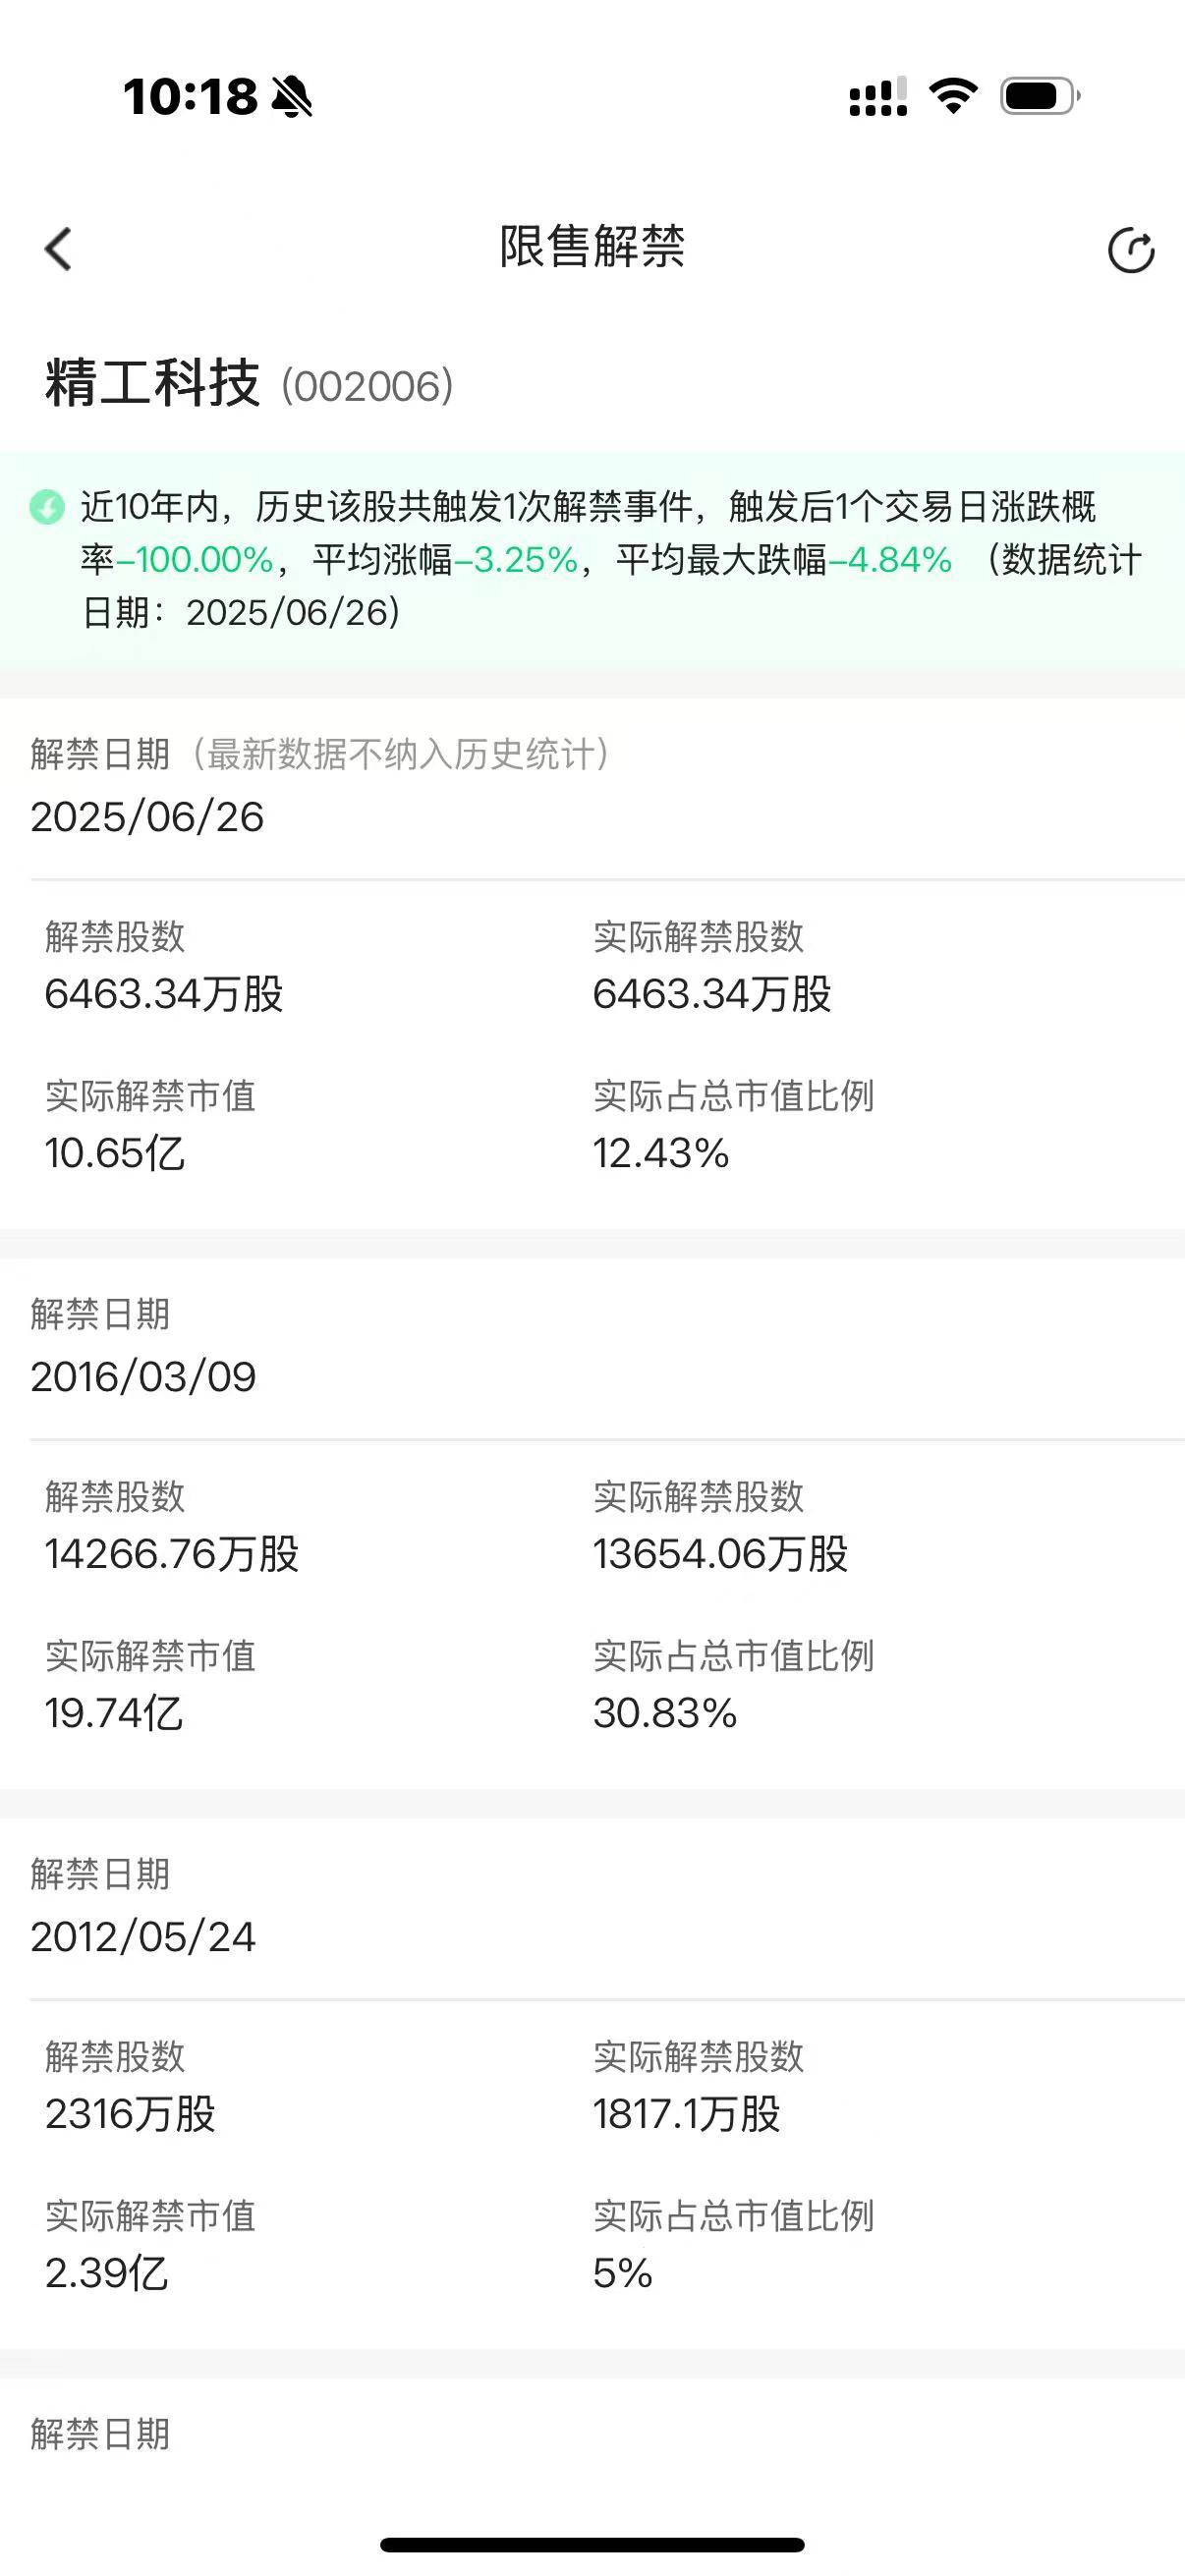Tap the back arrow icon
This screenshot has width=1185, height=2576.
coord(58,249)
